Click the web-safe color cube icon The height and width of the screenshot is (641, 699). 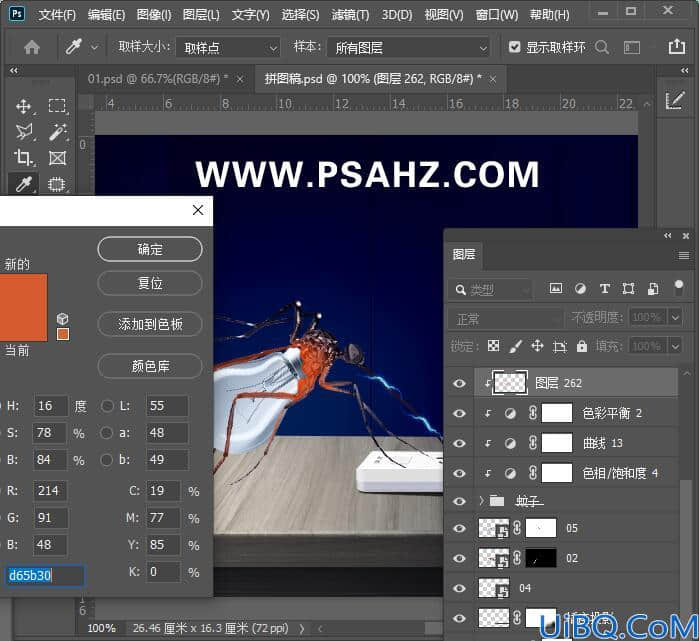click(62, 319)
